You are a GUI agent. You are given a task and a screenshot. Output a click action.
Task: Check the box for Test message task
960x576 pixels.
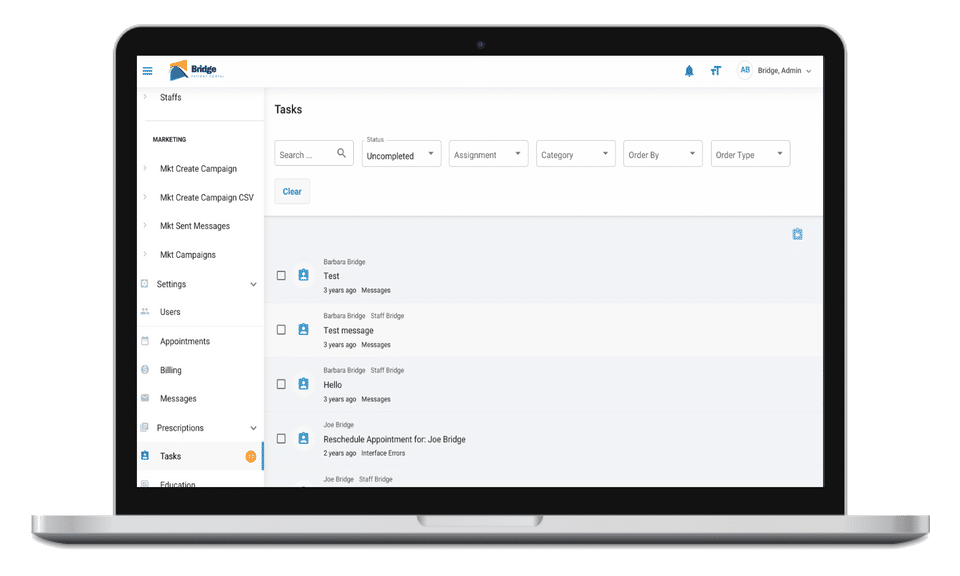[x=281, y=330]
